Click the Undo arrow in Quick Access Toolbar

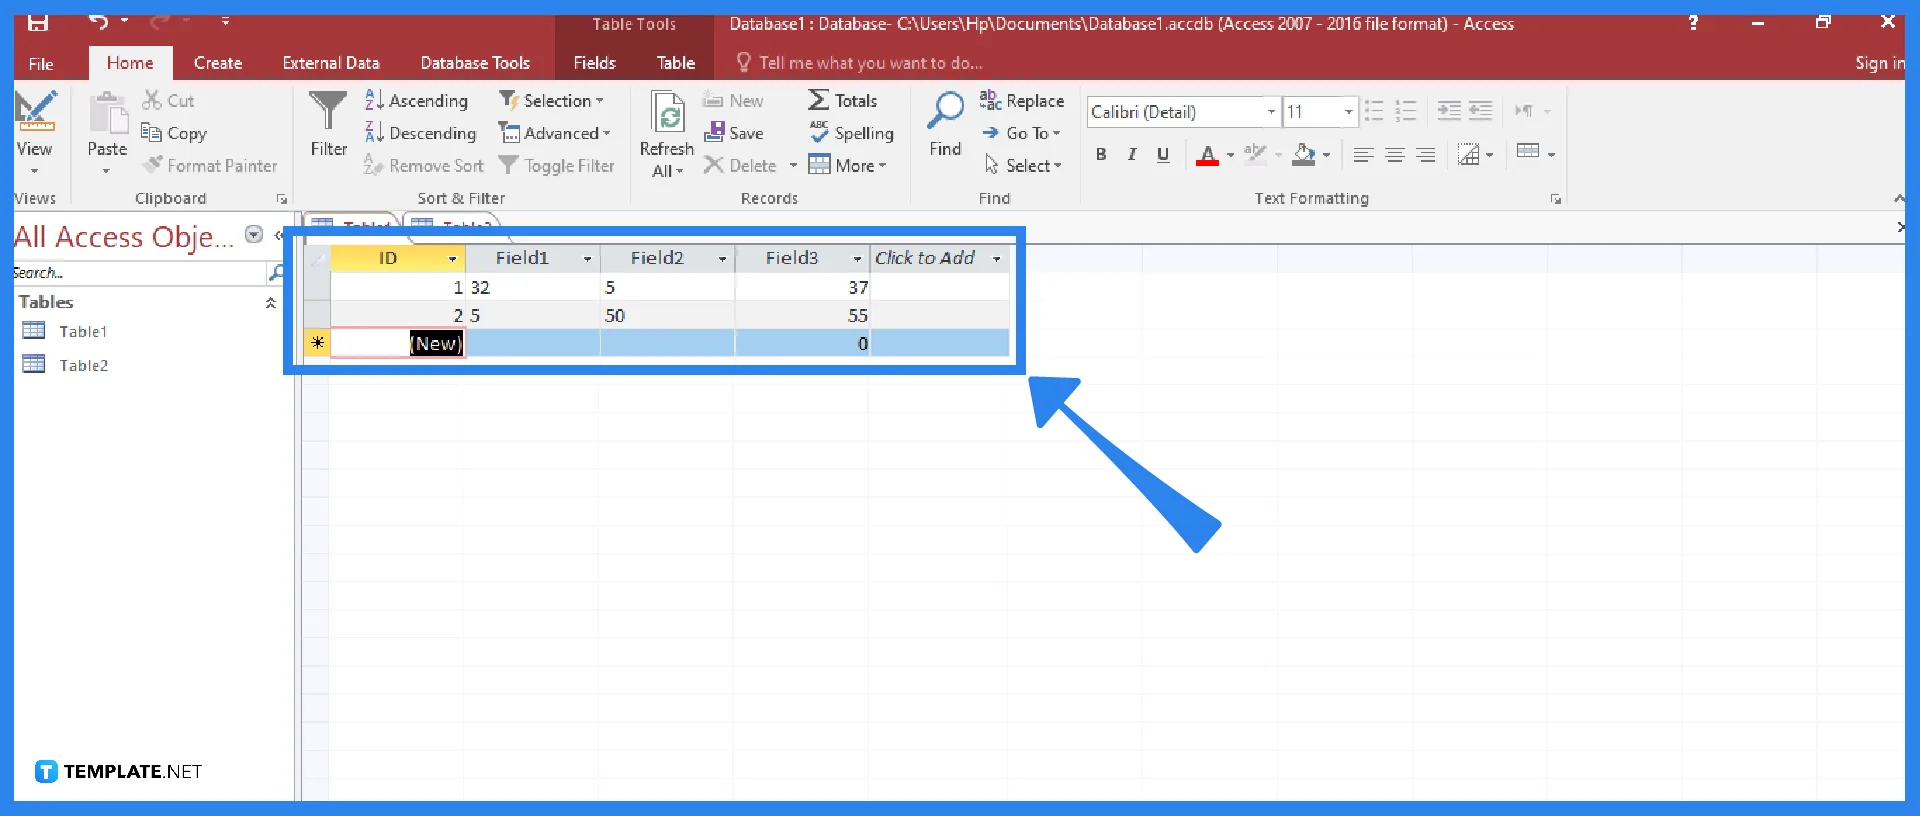[98, 22]
